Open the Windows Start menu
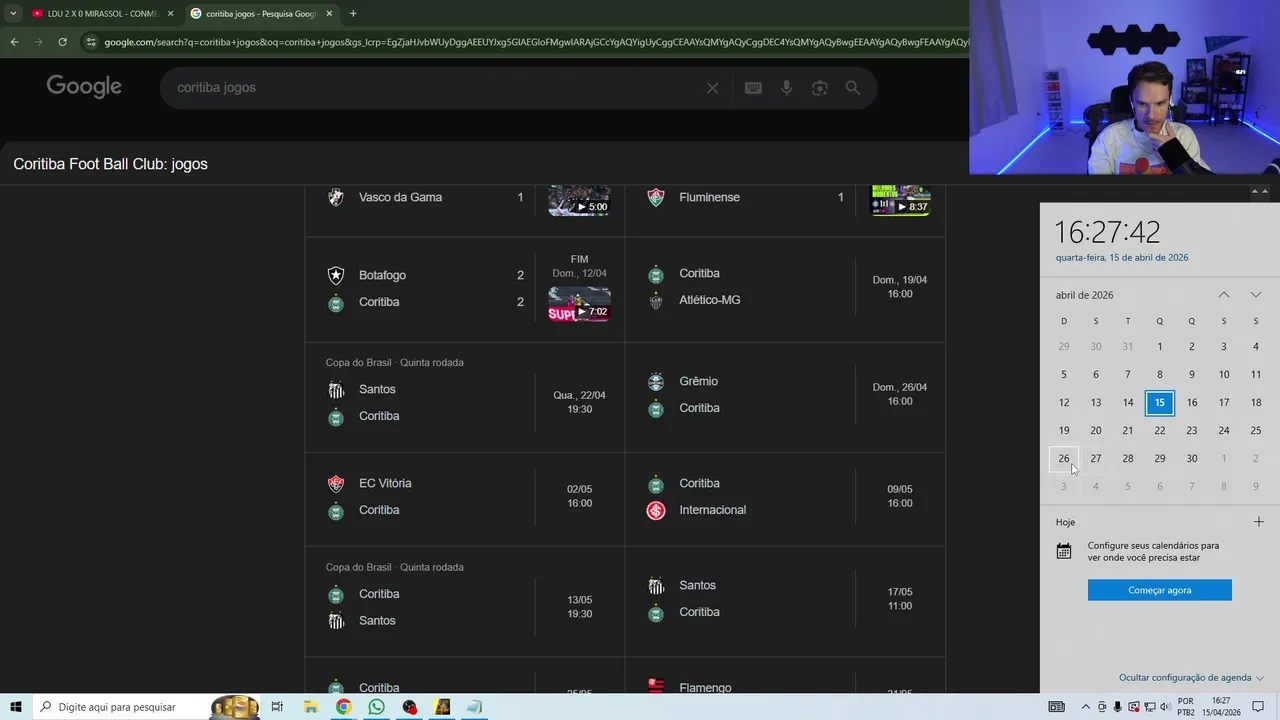The image size is (1280, 720). [x=16, y=707]
